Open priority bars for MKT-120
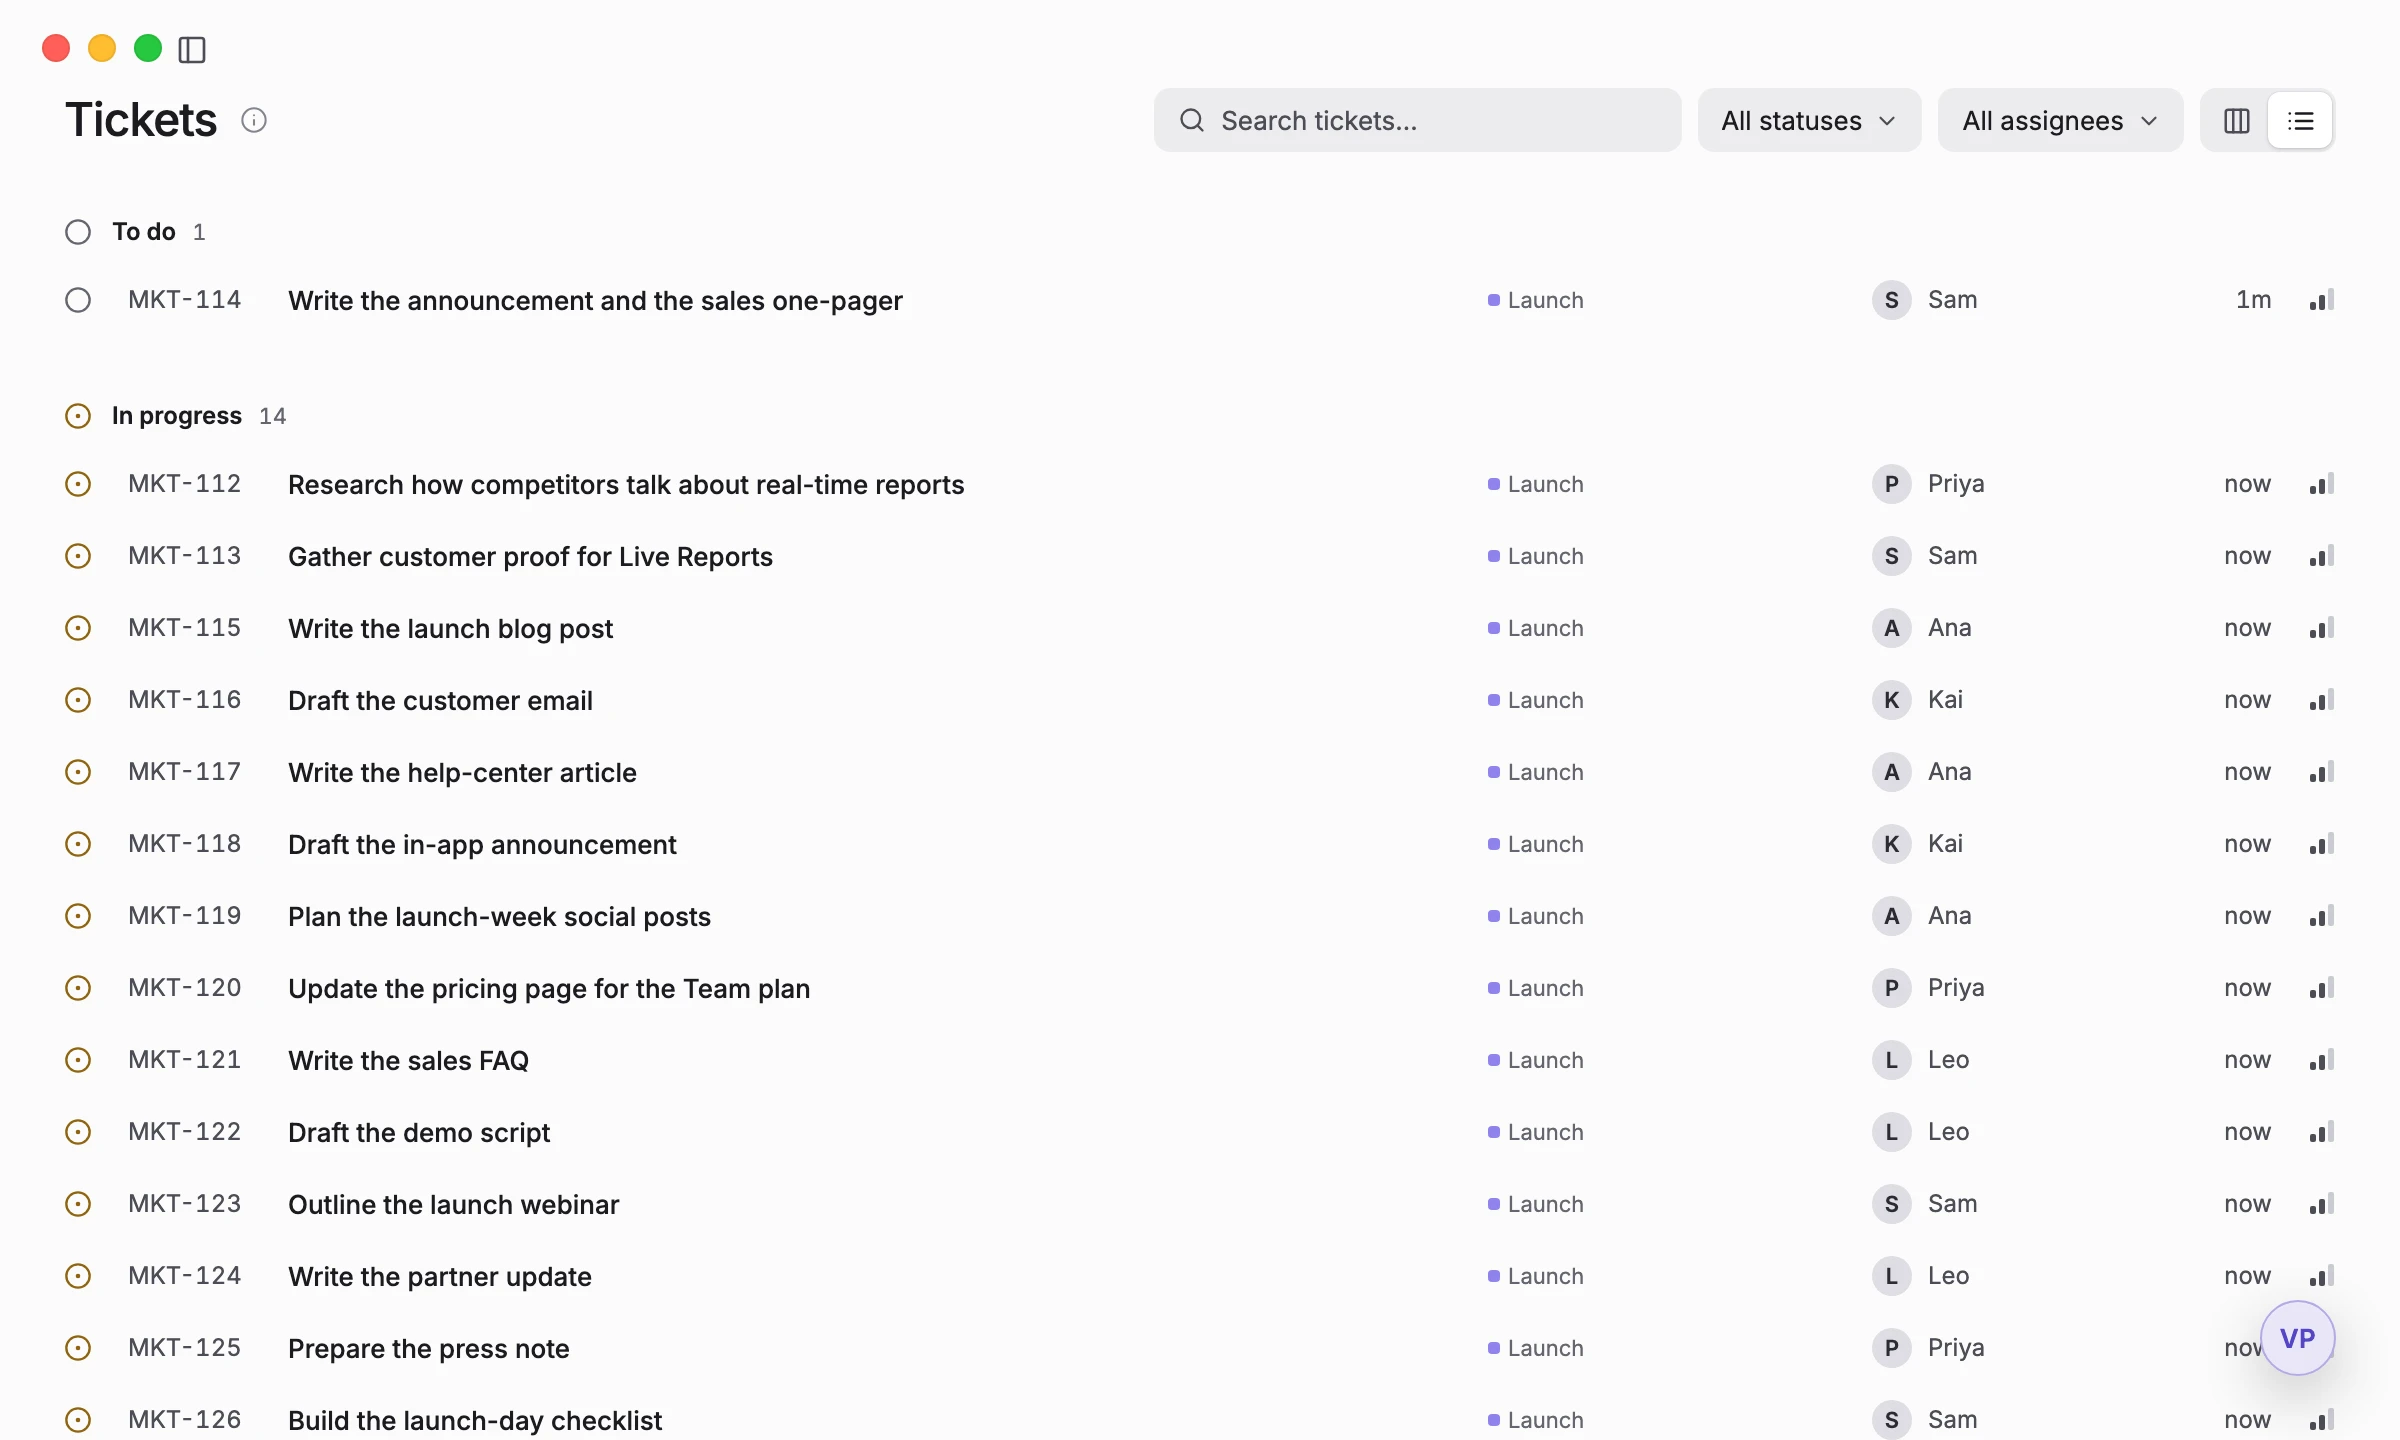The width and height of the screenshot is (2400, 1440). (x=2322, y=988)
